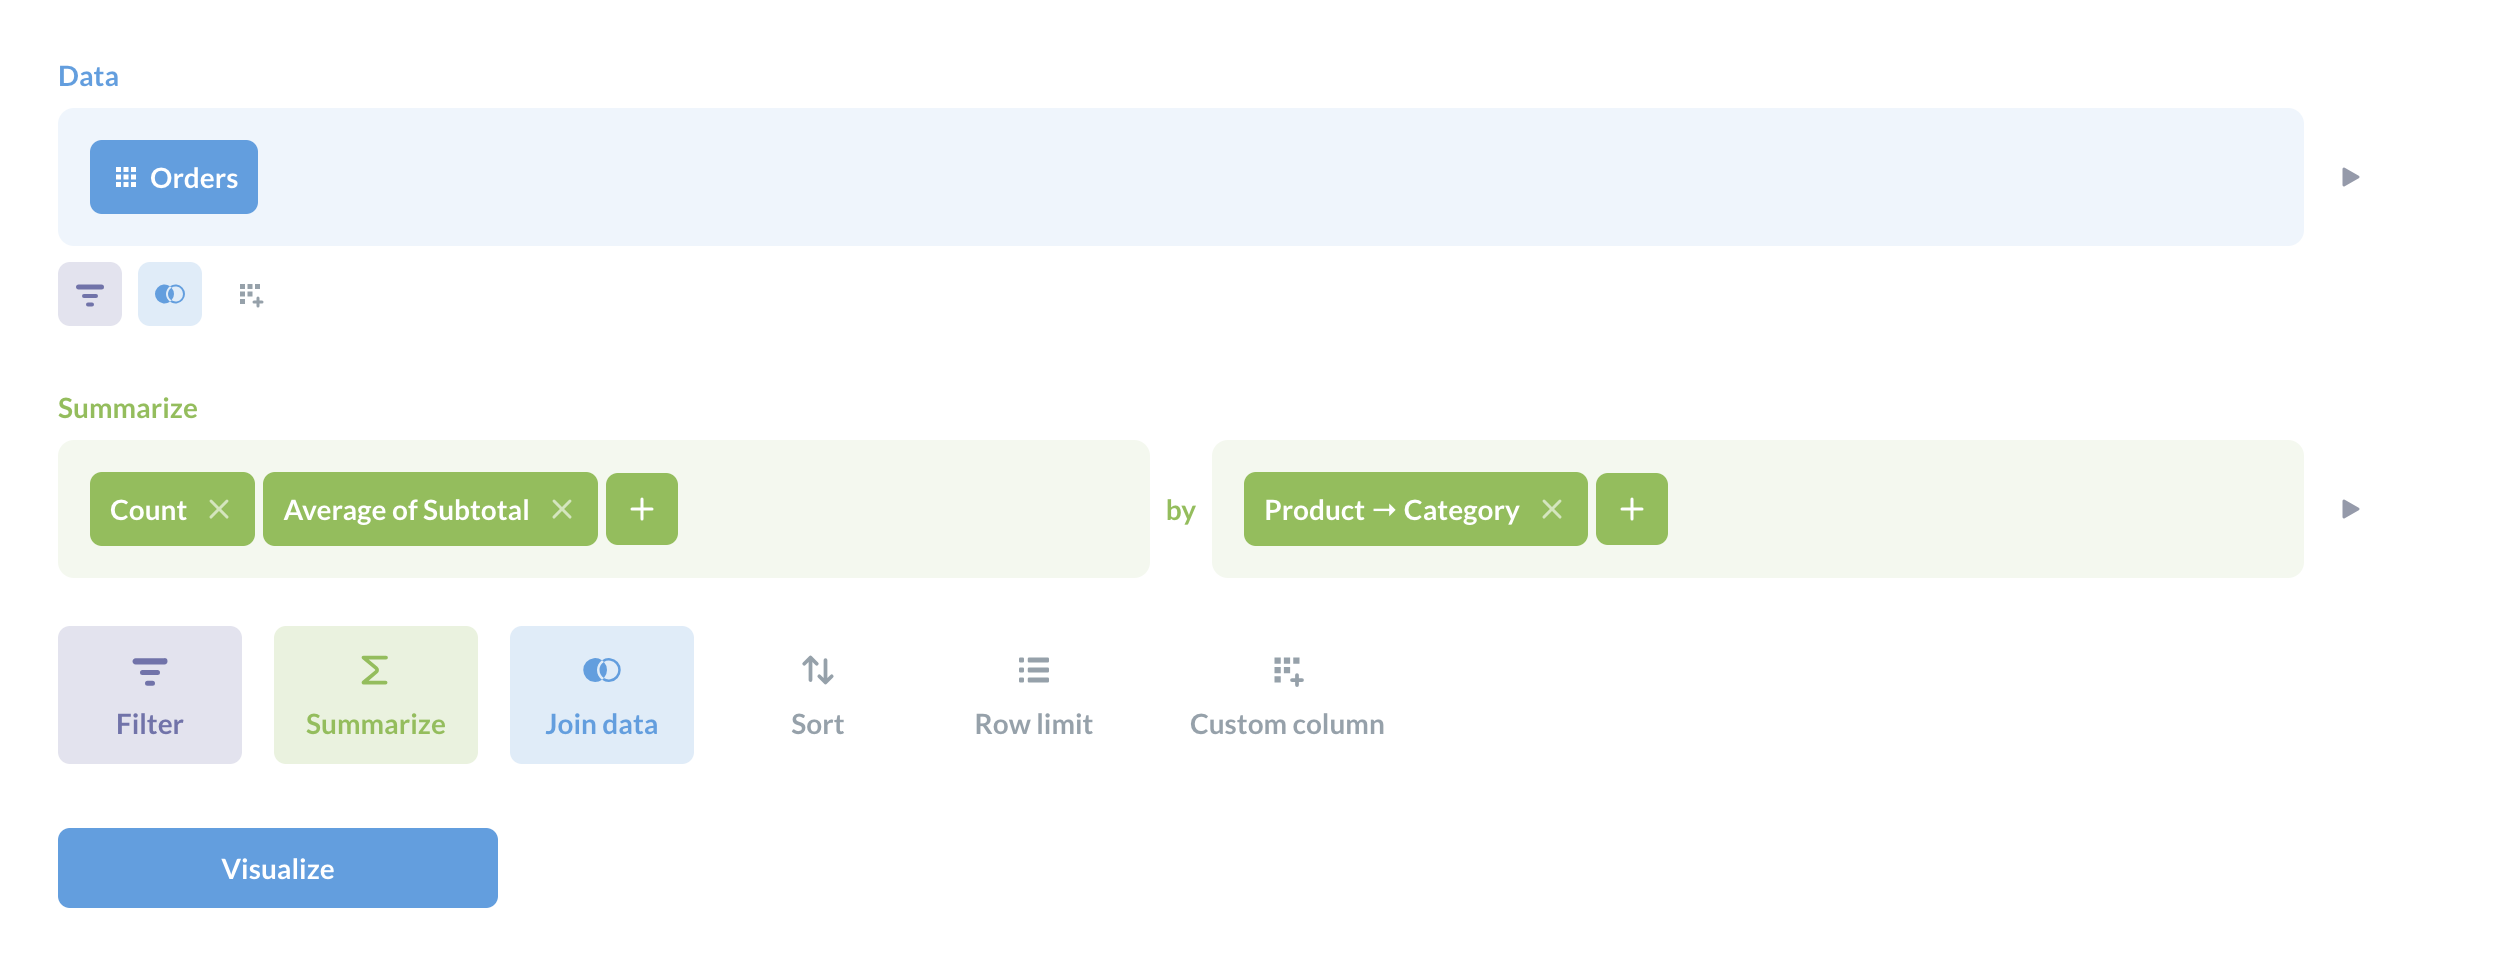Add a Filter step
The height and width of the screenshot is (960, 2514).
pyautogui.click(x=150, y=695)
